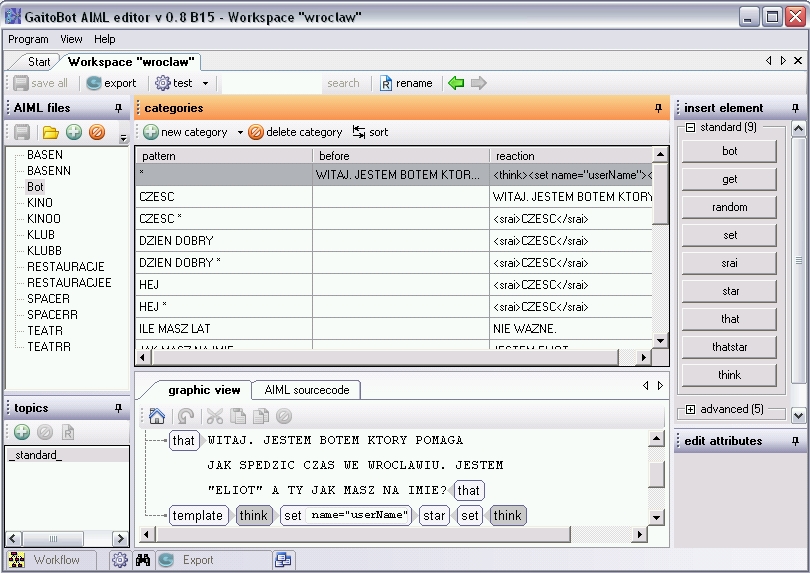The image size is (810, 573).
Task: Open AIML file folder icon
Action: click(x=50, y=132)
